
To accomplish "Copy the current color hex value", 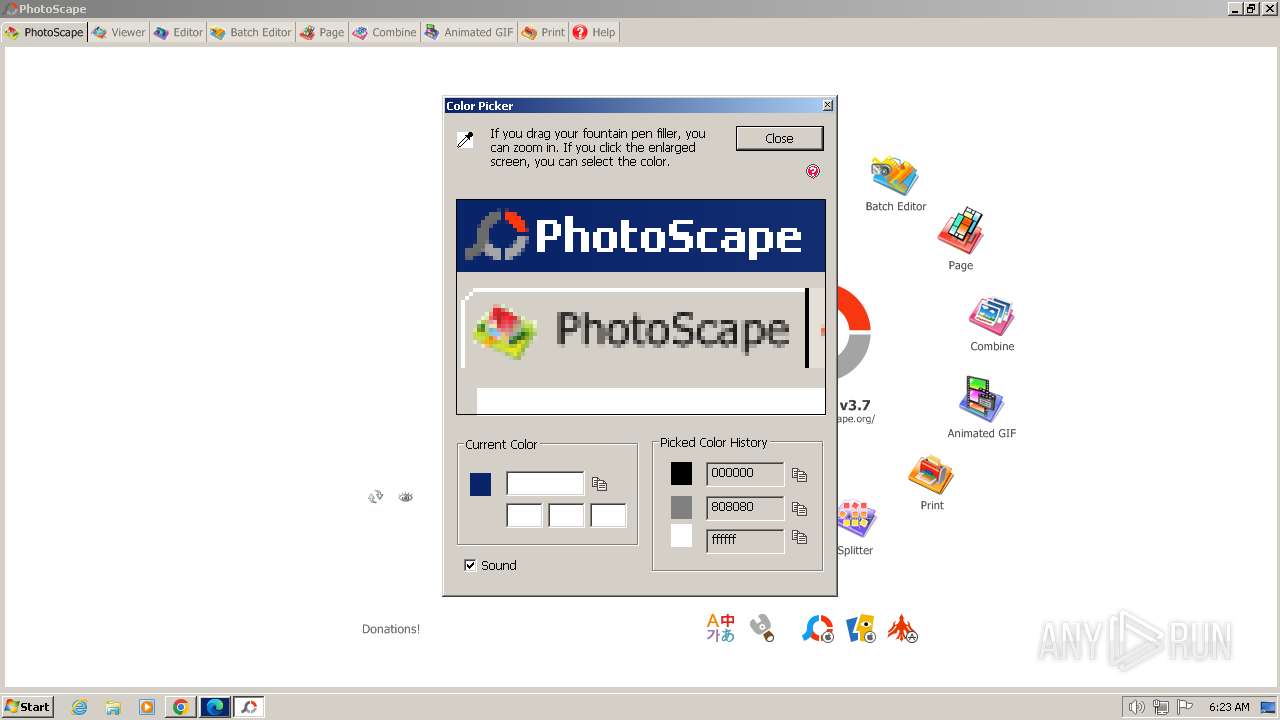I will (x=599, y=484).
